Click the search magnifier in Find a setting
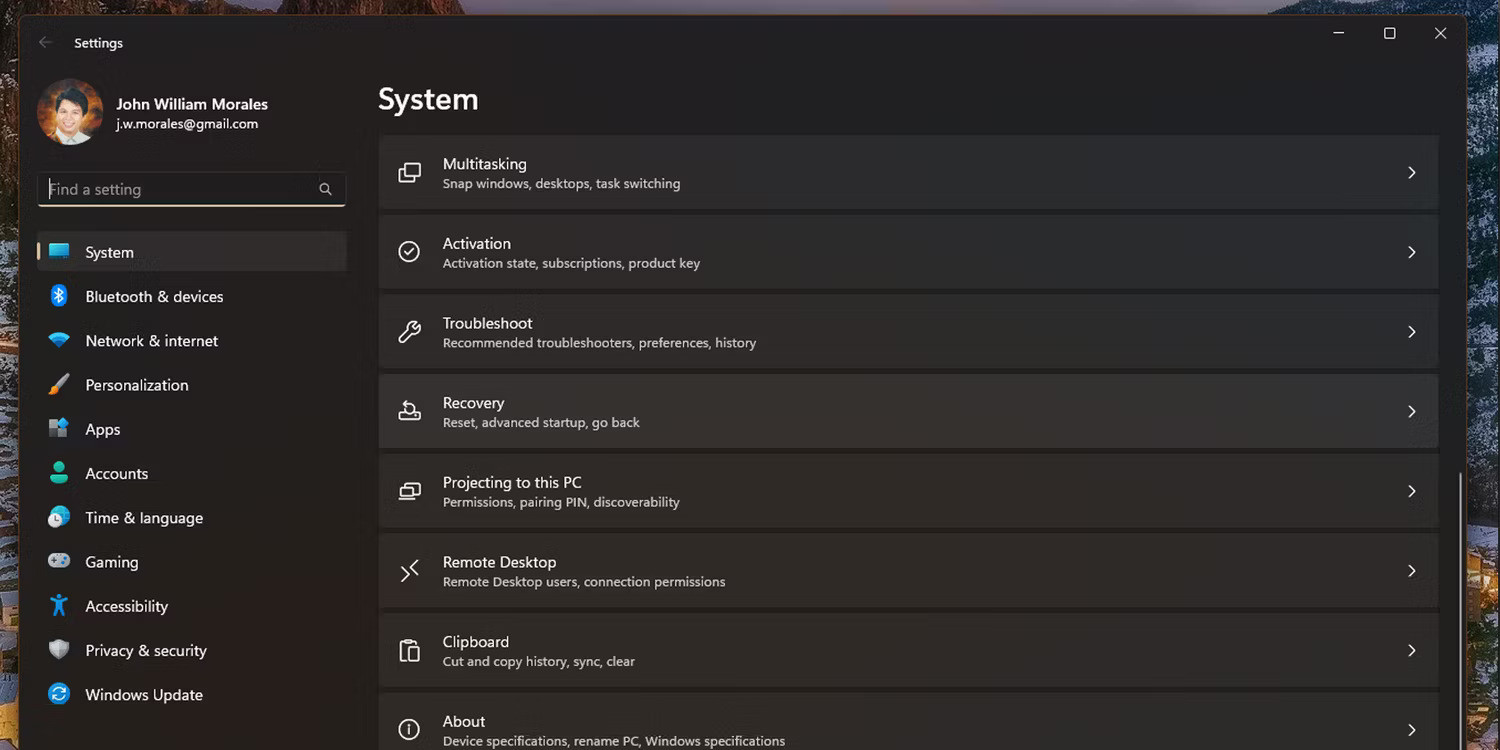This screenshot has height=750, width=1500. [325, 189]
